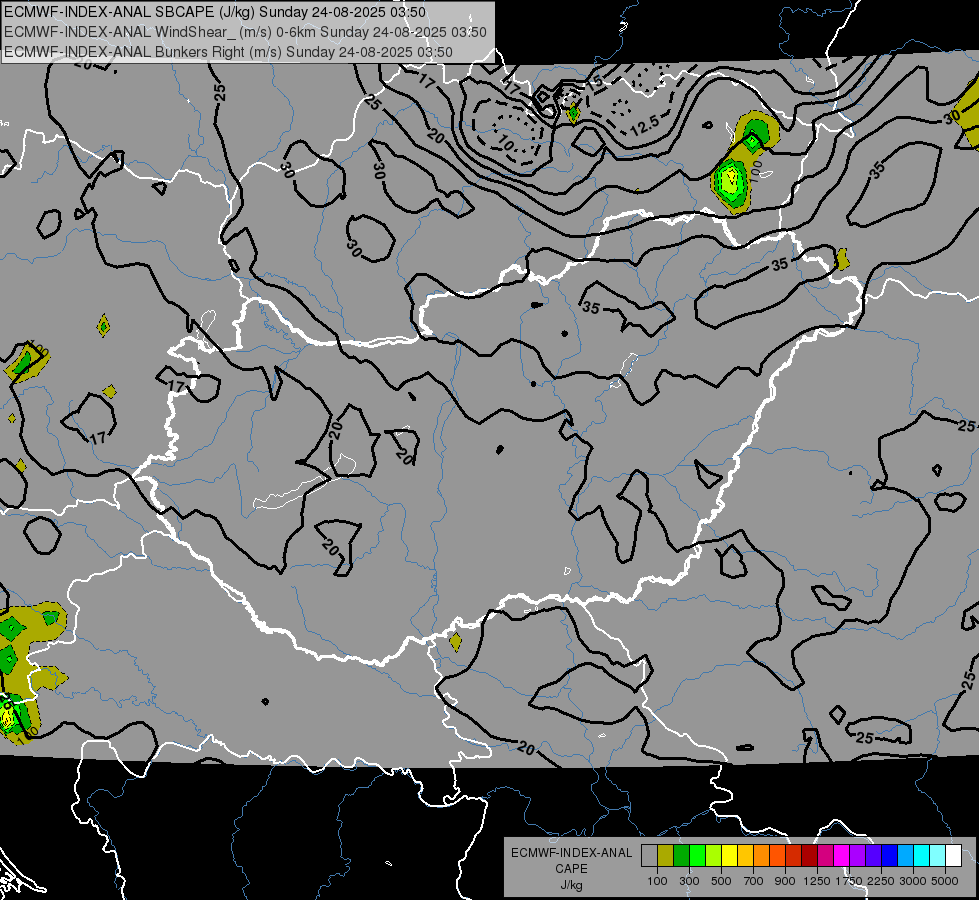Pick the dark maroon red legend swatch
This screenshot has height=900, width=979.
[809, 856]
